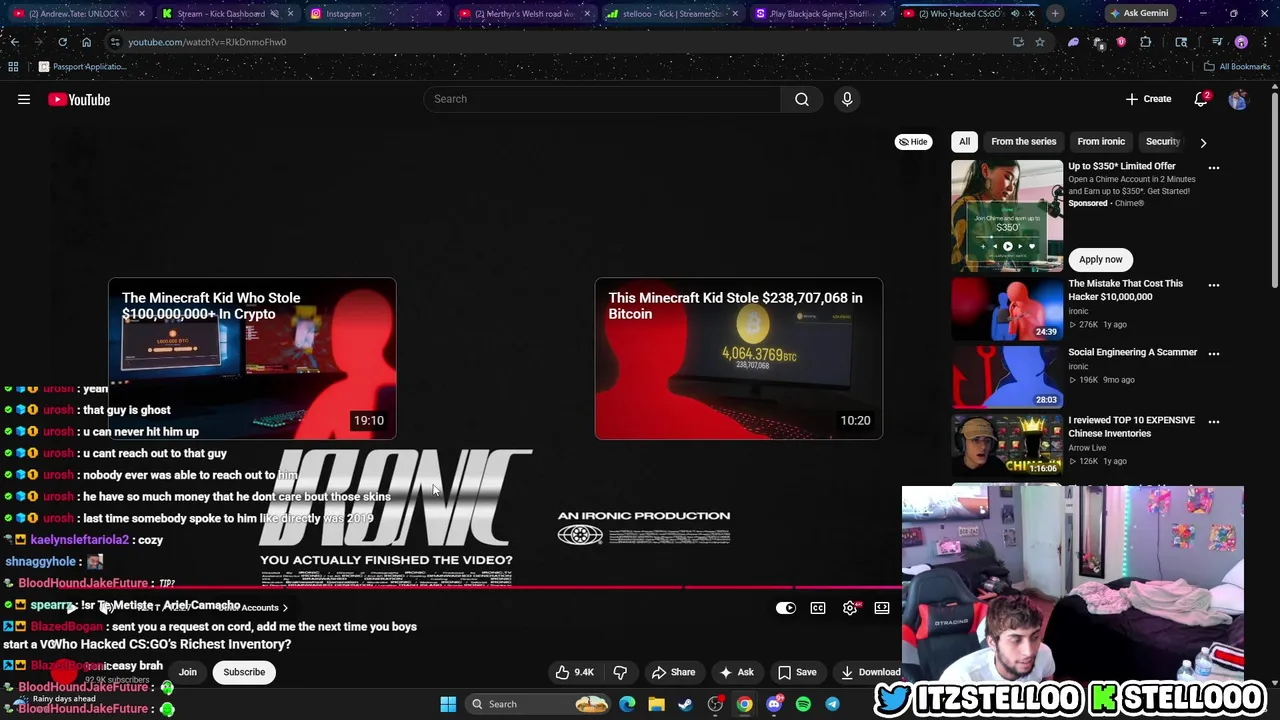Open Social Engineering A Scammer thumbnail
The width and height of the screenshot is (1280, 720).
pos(1007,376)
